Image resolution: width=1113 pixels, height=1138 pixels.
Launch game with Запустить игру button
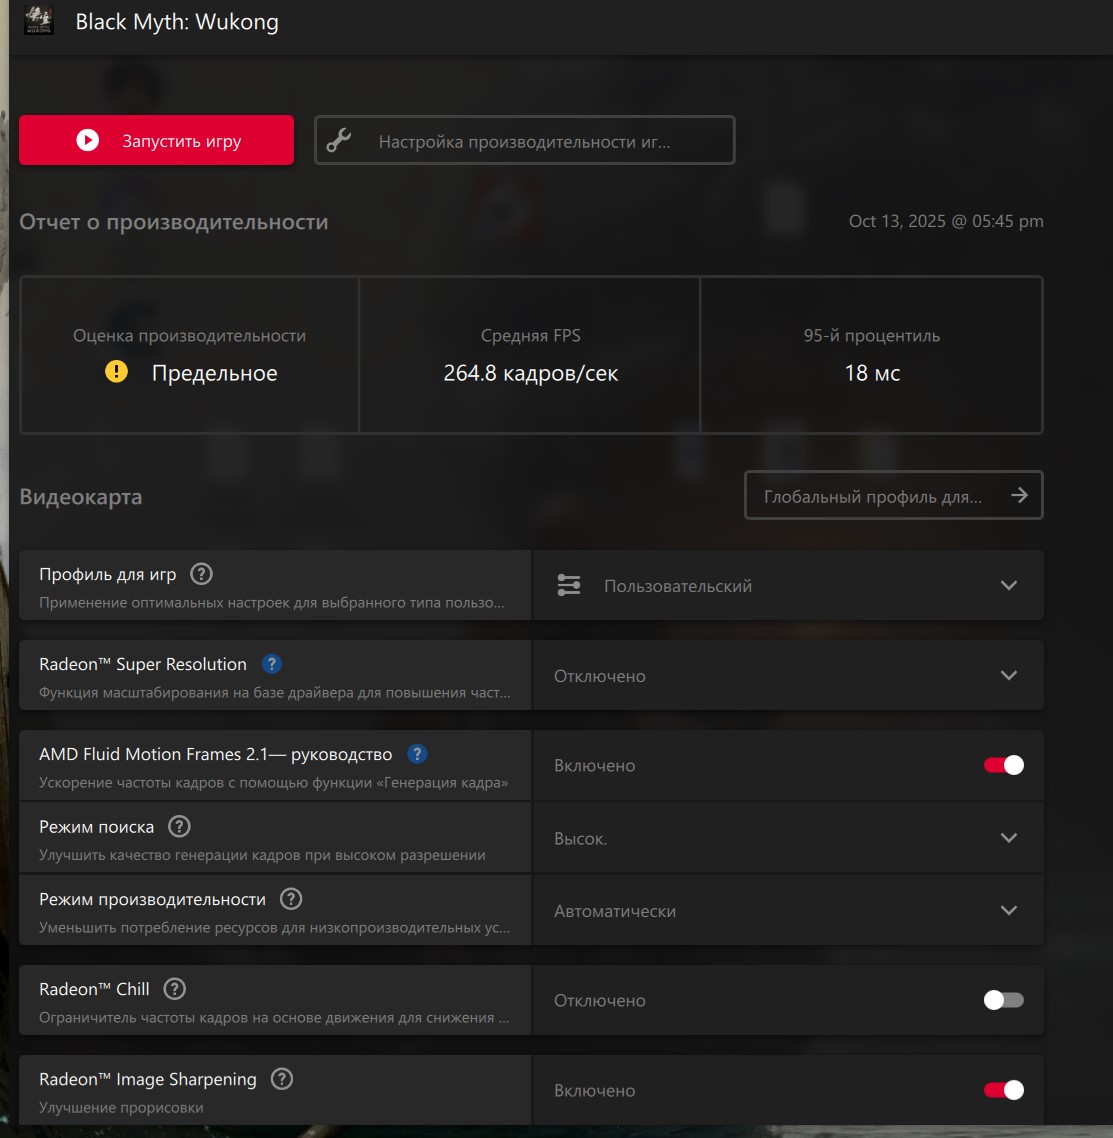(x=156, y=140)
